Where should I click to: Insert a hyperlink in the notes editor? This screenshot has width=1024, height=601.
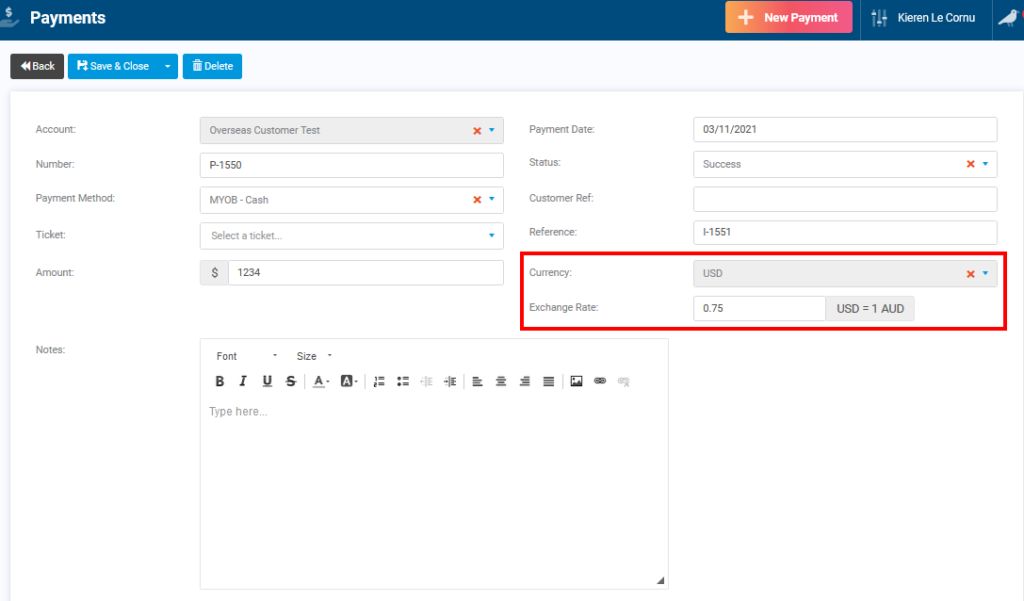601,381
